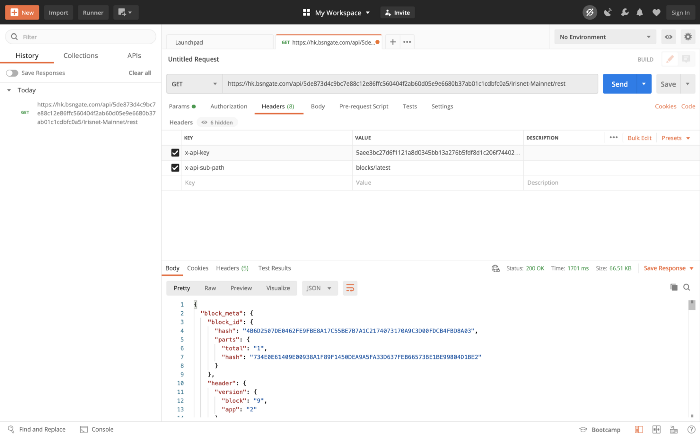Viewport: 700px width, 437px height.
Task: Click the wrench settings icon in header
Action: coord(625,12)
